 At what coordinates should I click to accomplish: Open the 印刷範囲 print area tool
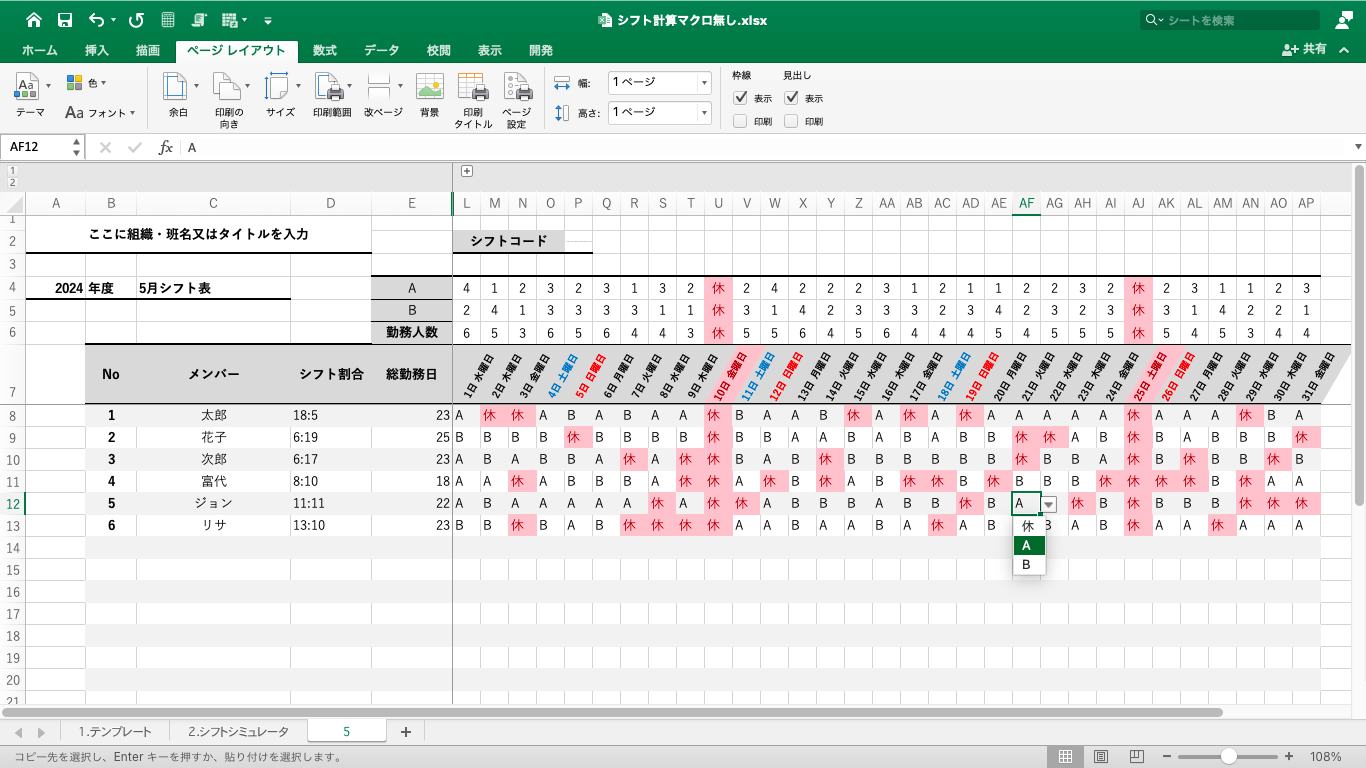(331, 98)
